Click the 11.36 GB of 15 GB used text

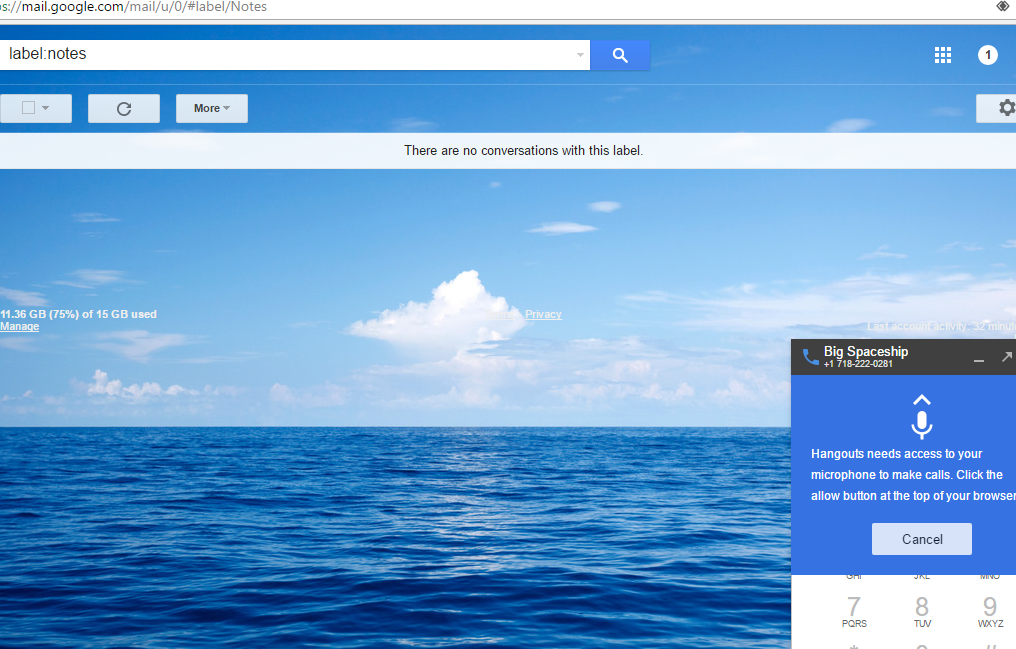[x=78, y=314]
